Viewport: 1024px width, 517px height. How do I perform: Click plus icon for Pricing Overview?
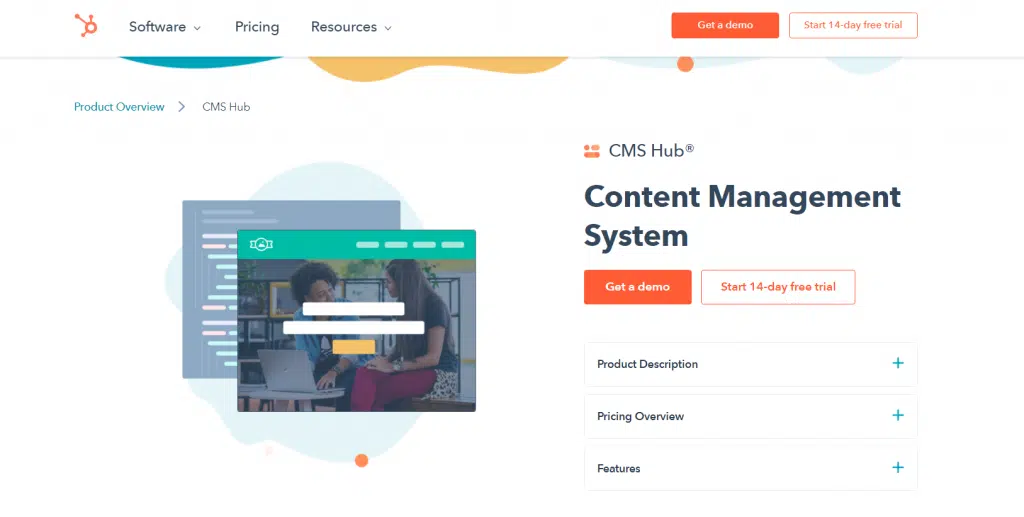(898, 416)
